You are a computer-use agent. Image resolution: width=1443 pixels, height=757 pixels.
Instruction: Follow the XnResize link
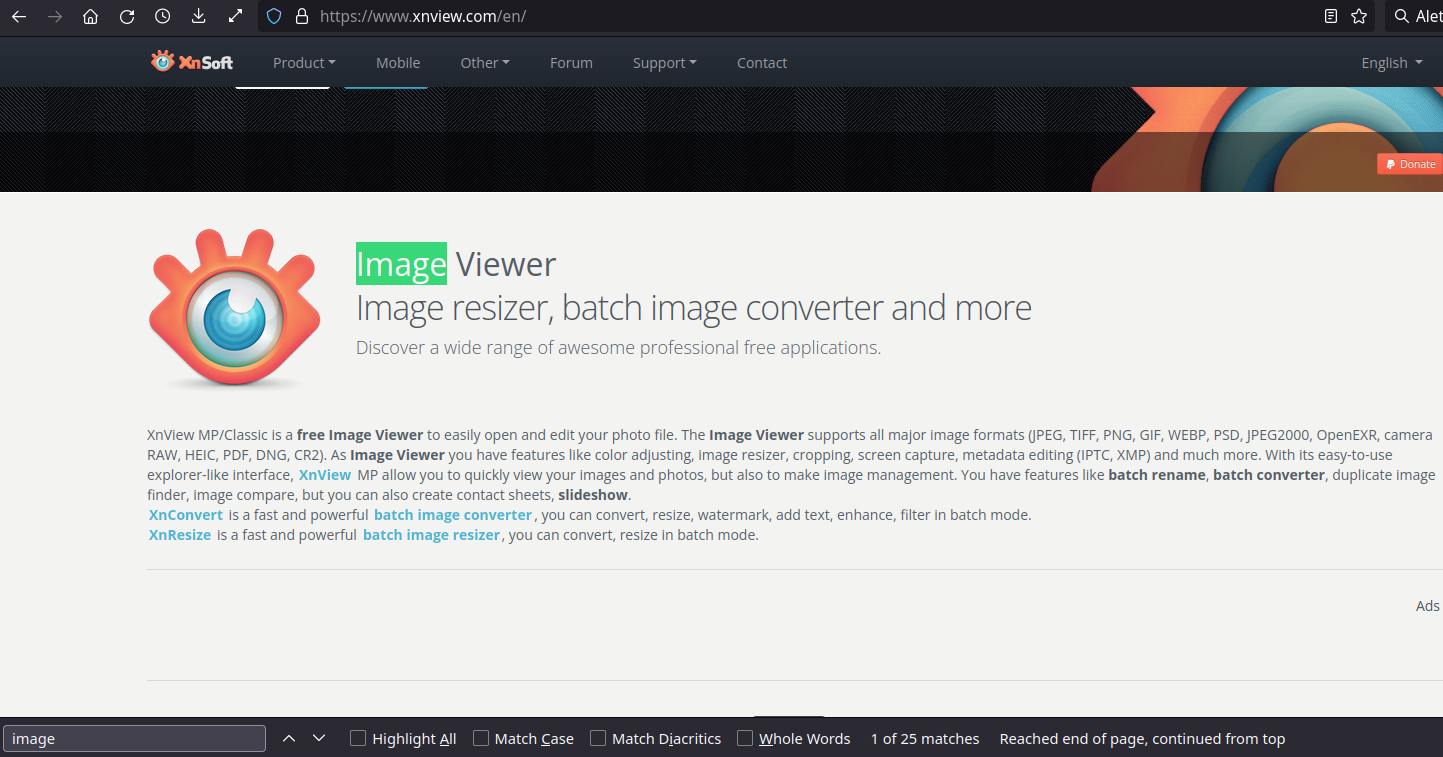[x=180, y=535]
